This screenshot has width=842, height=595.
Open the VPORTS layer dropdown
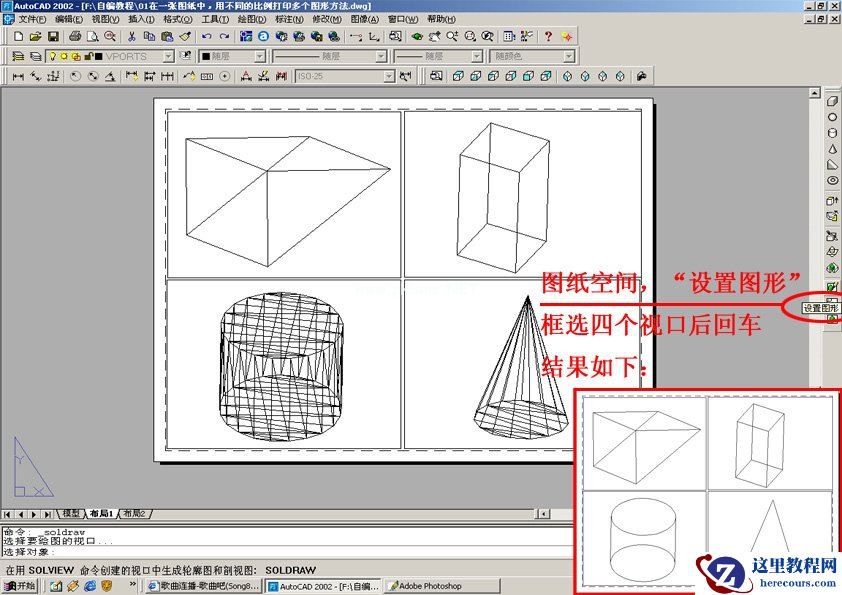(x=169, y=56)
